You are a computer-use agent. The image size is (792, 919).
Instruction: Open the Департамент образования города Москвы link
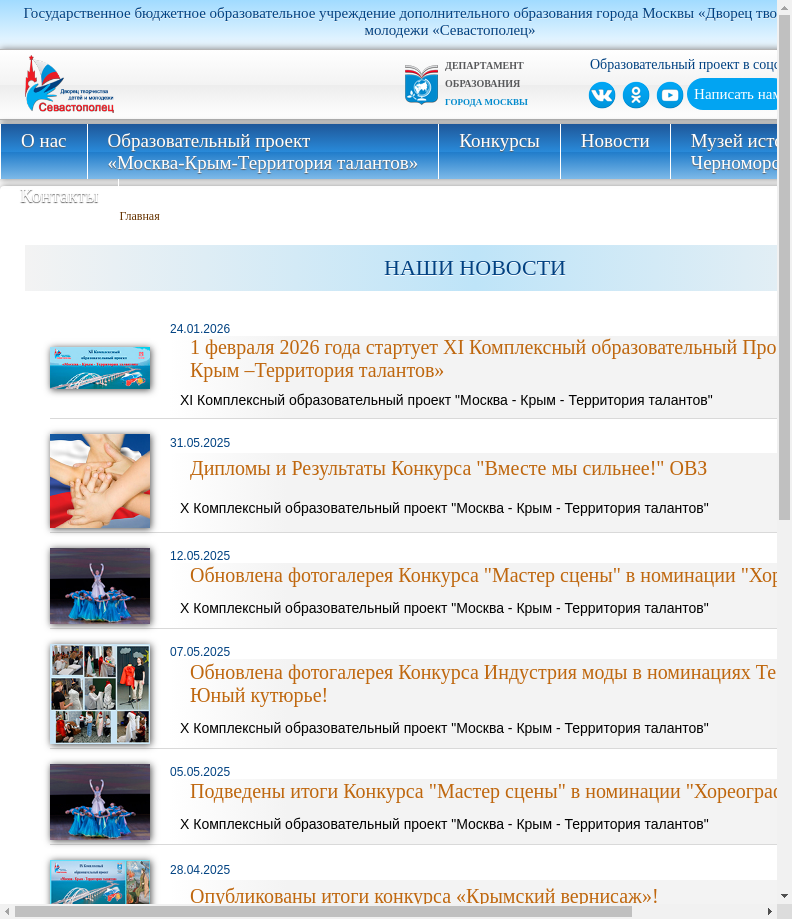(486, 83)
